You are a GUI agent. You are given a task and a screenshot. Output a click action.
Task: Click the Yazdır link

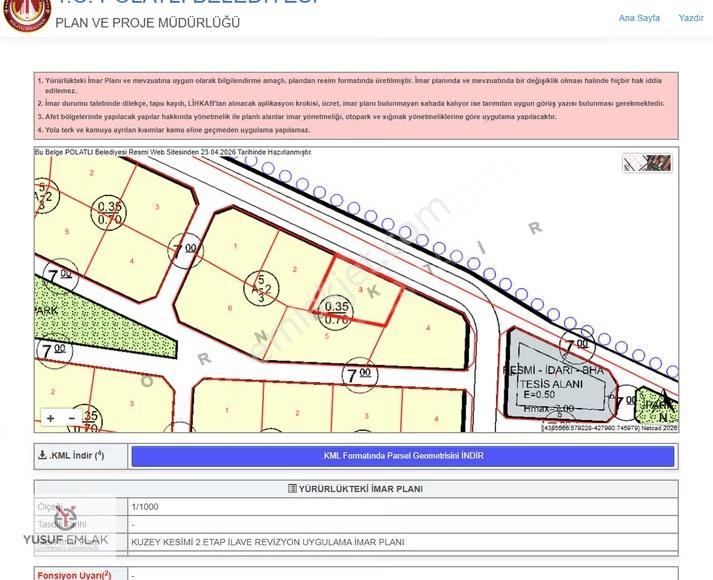tap(691, 18)
